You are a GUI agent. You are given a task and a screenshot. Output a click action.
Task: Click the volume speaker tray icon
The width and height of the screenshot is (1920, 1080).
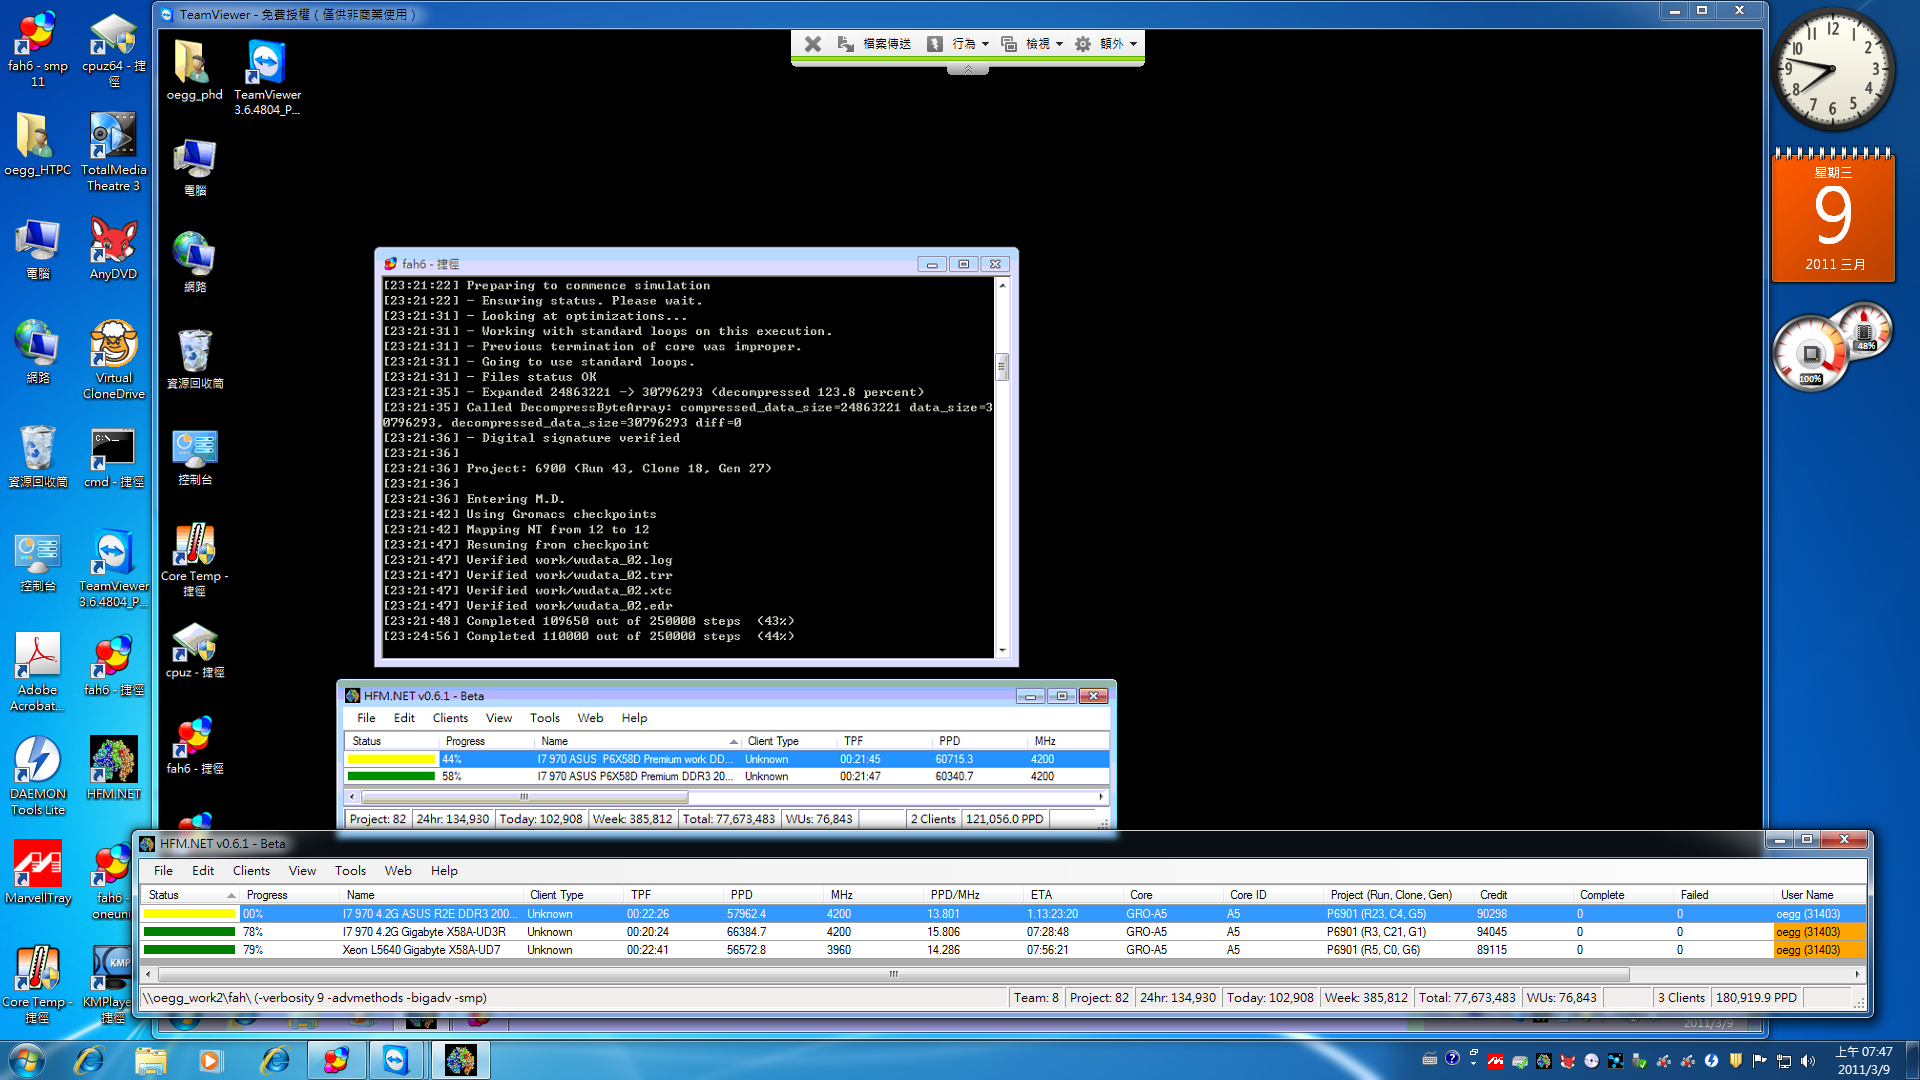1808,1061
